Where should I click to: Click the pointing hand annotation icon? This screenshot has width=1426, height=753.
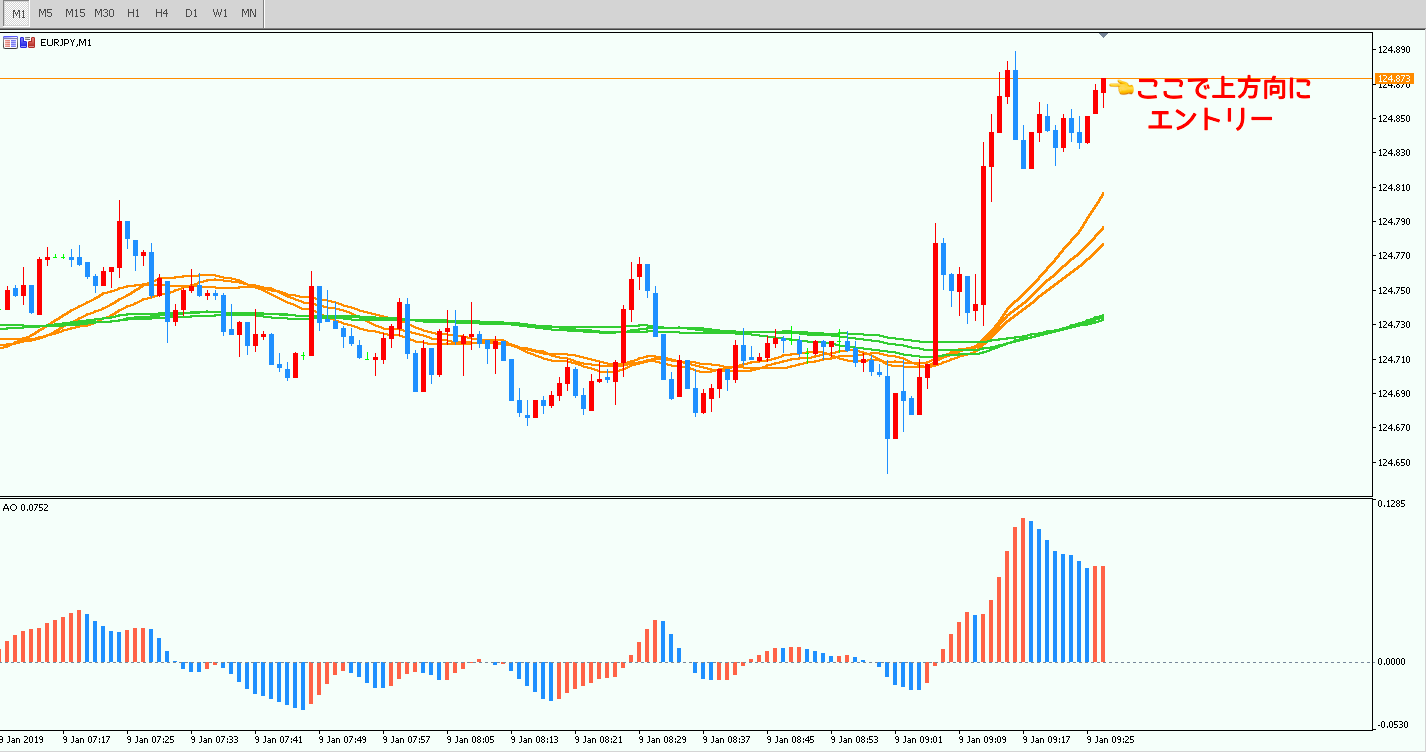pos(1121,88)
